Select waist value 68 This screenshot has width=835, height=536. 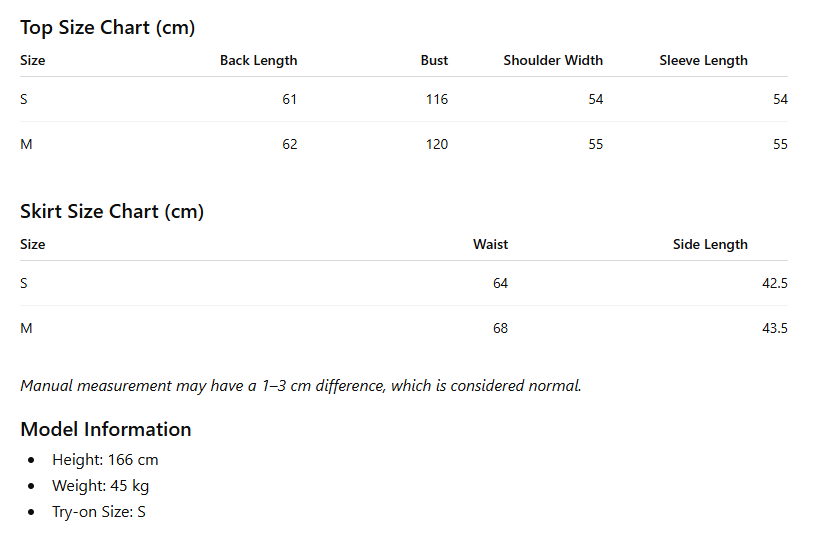pyautogui.click(x=500, y=328)
